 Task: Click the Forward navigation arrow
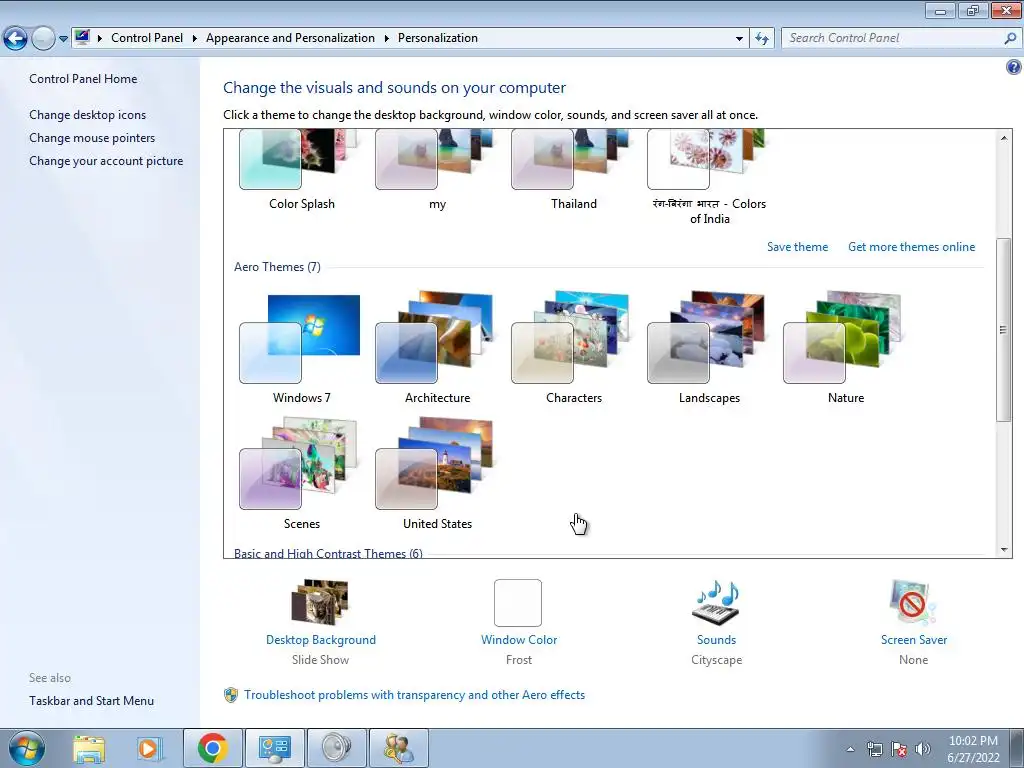point(43,39)
